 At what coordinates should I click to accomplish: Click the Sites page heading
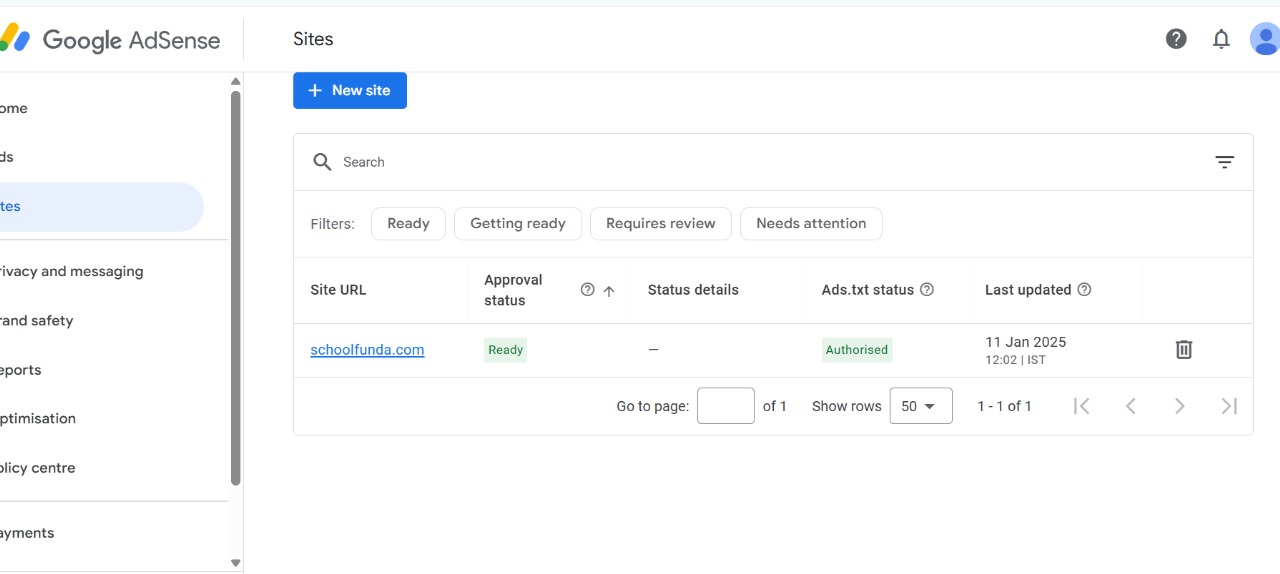point(313,39)
